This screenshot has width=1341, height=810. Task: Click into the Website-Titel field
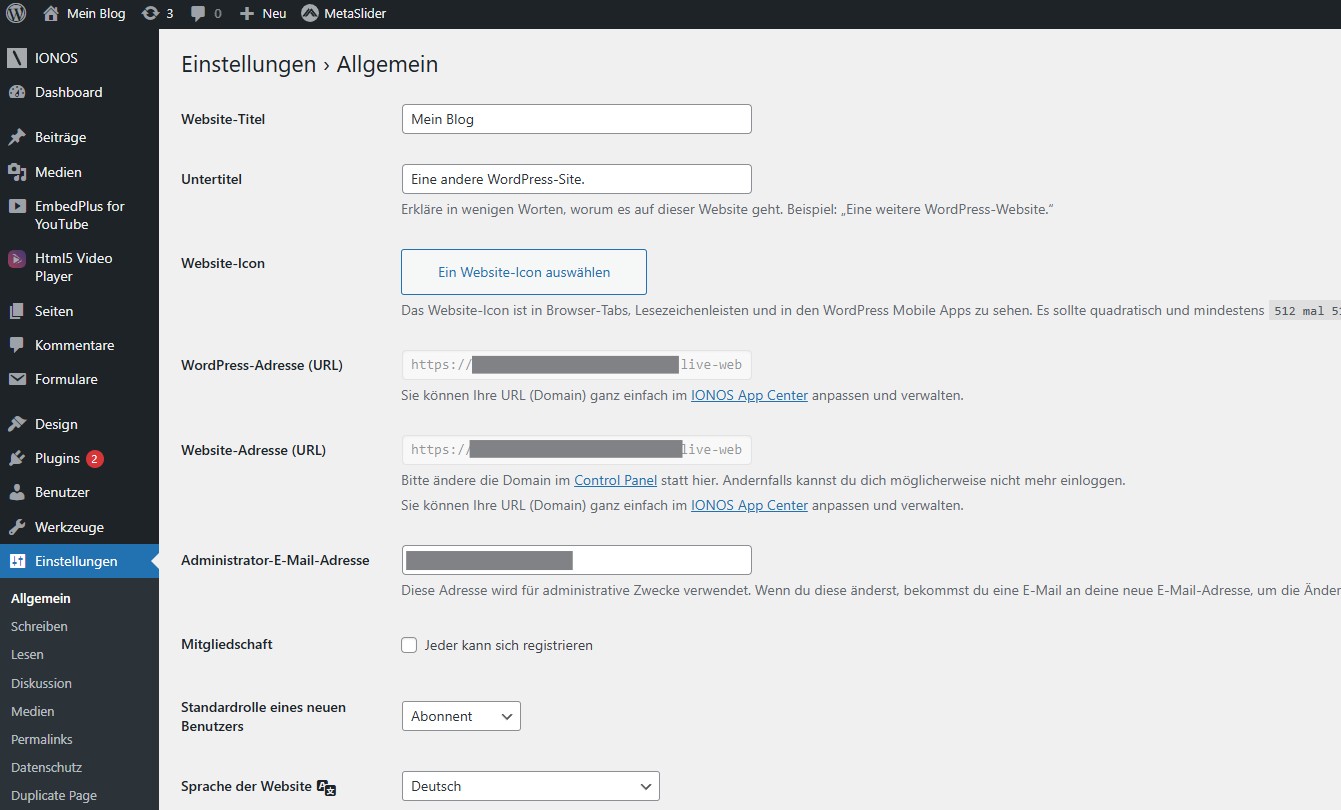[x=576, y=119]
